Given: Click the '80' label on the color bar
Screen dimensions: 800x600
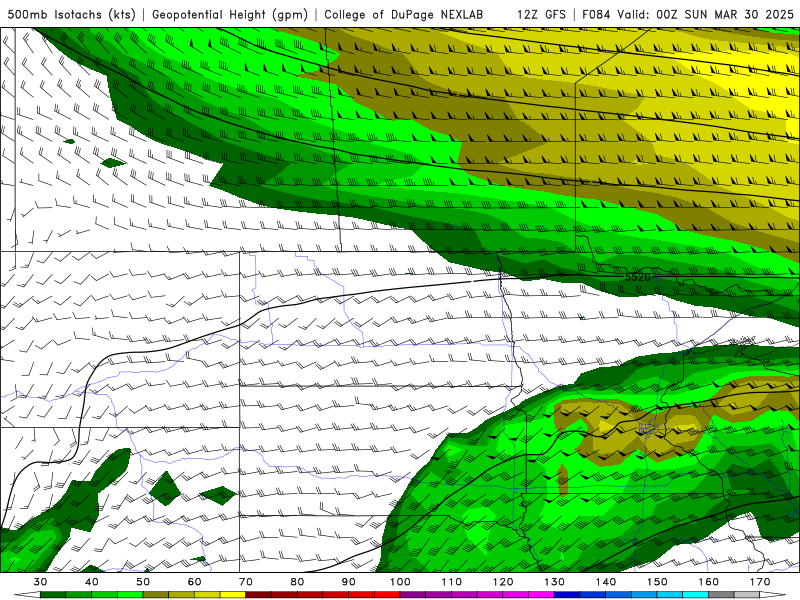Looking at the screenshot, I should pos(297,582).
